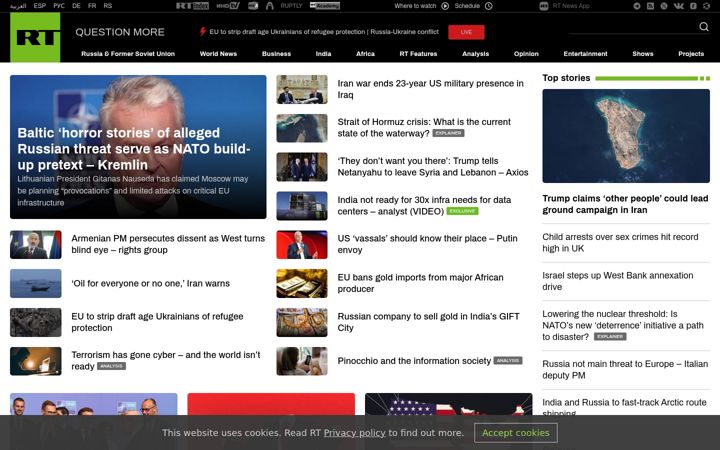Switch language to DE
Image resolution: width=720 pixels, height=450 pixels.
click(76, 6)
